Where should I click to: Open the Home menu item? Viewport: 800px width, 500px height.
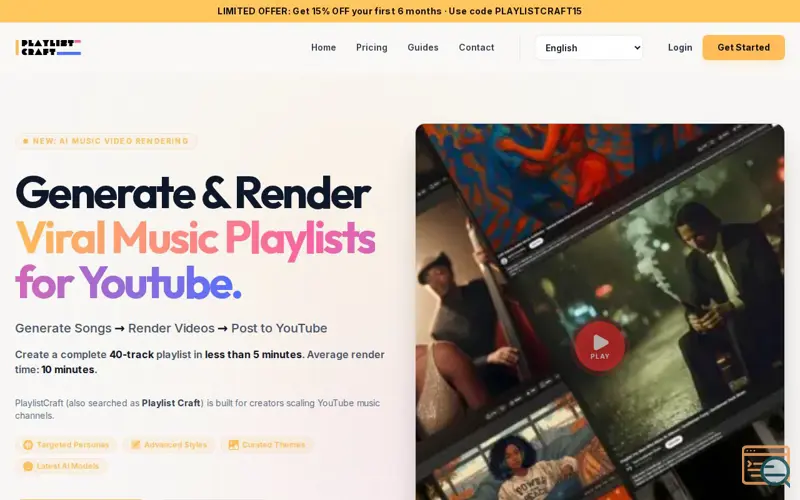pos(323,47)
